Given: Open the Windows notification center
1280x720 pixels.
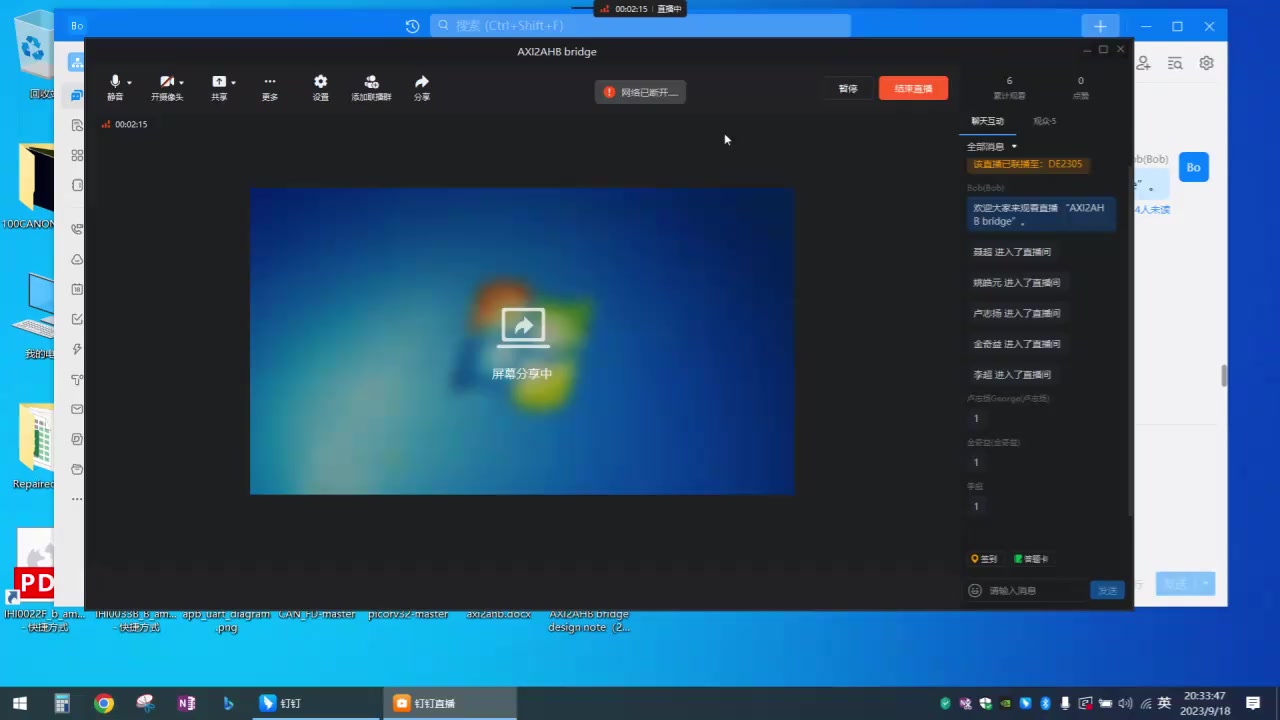Looking at the screenshot, I should pos(1253,703).
